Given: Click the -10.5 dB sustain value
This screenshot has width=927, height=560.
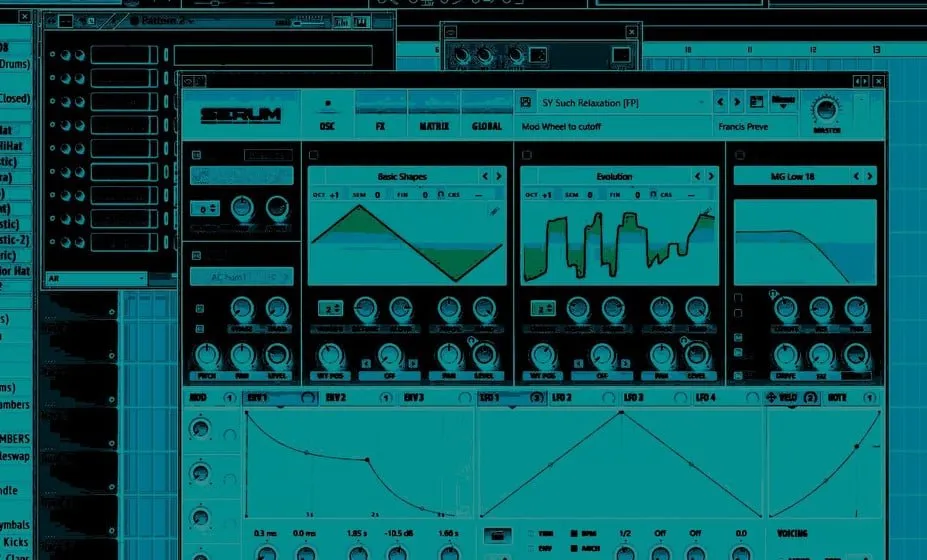Looking at the screenshot, I should point(398,533).
